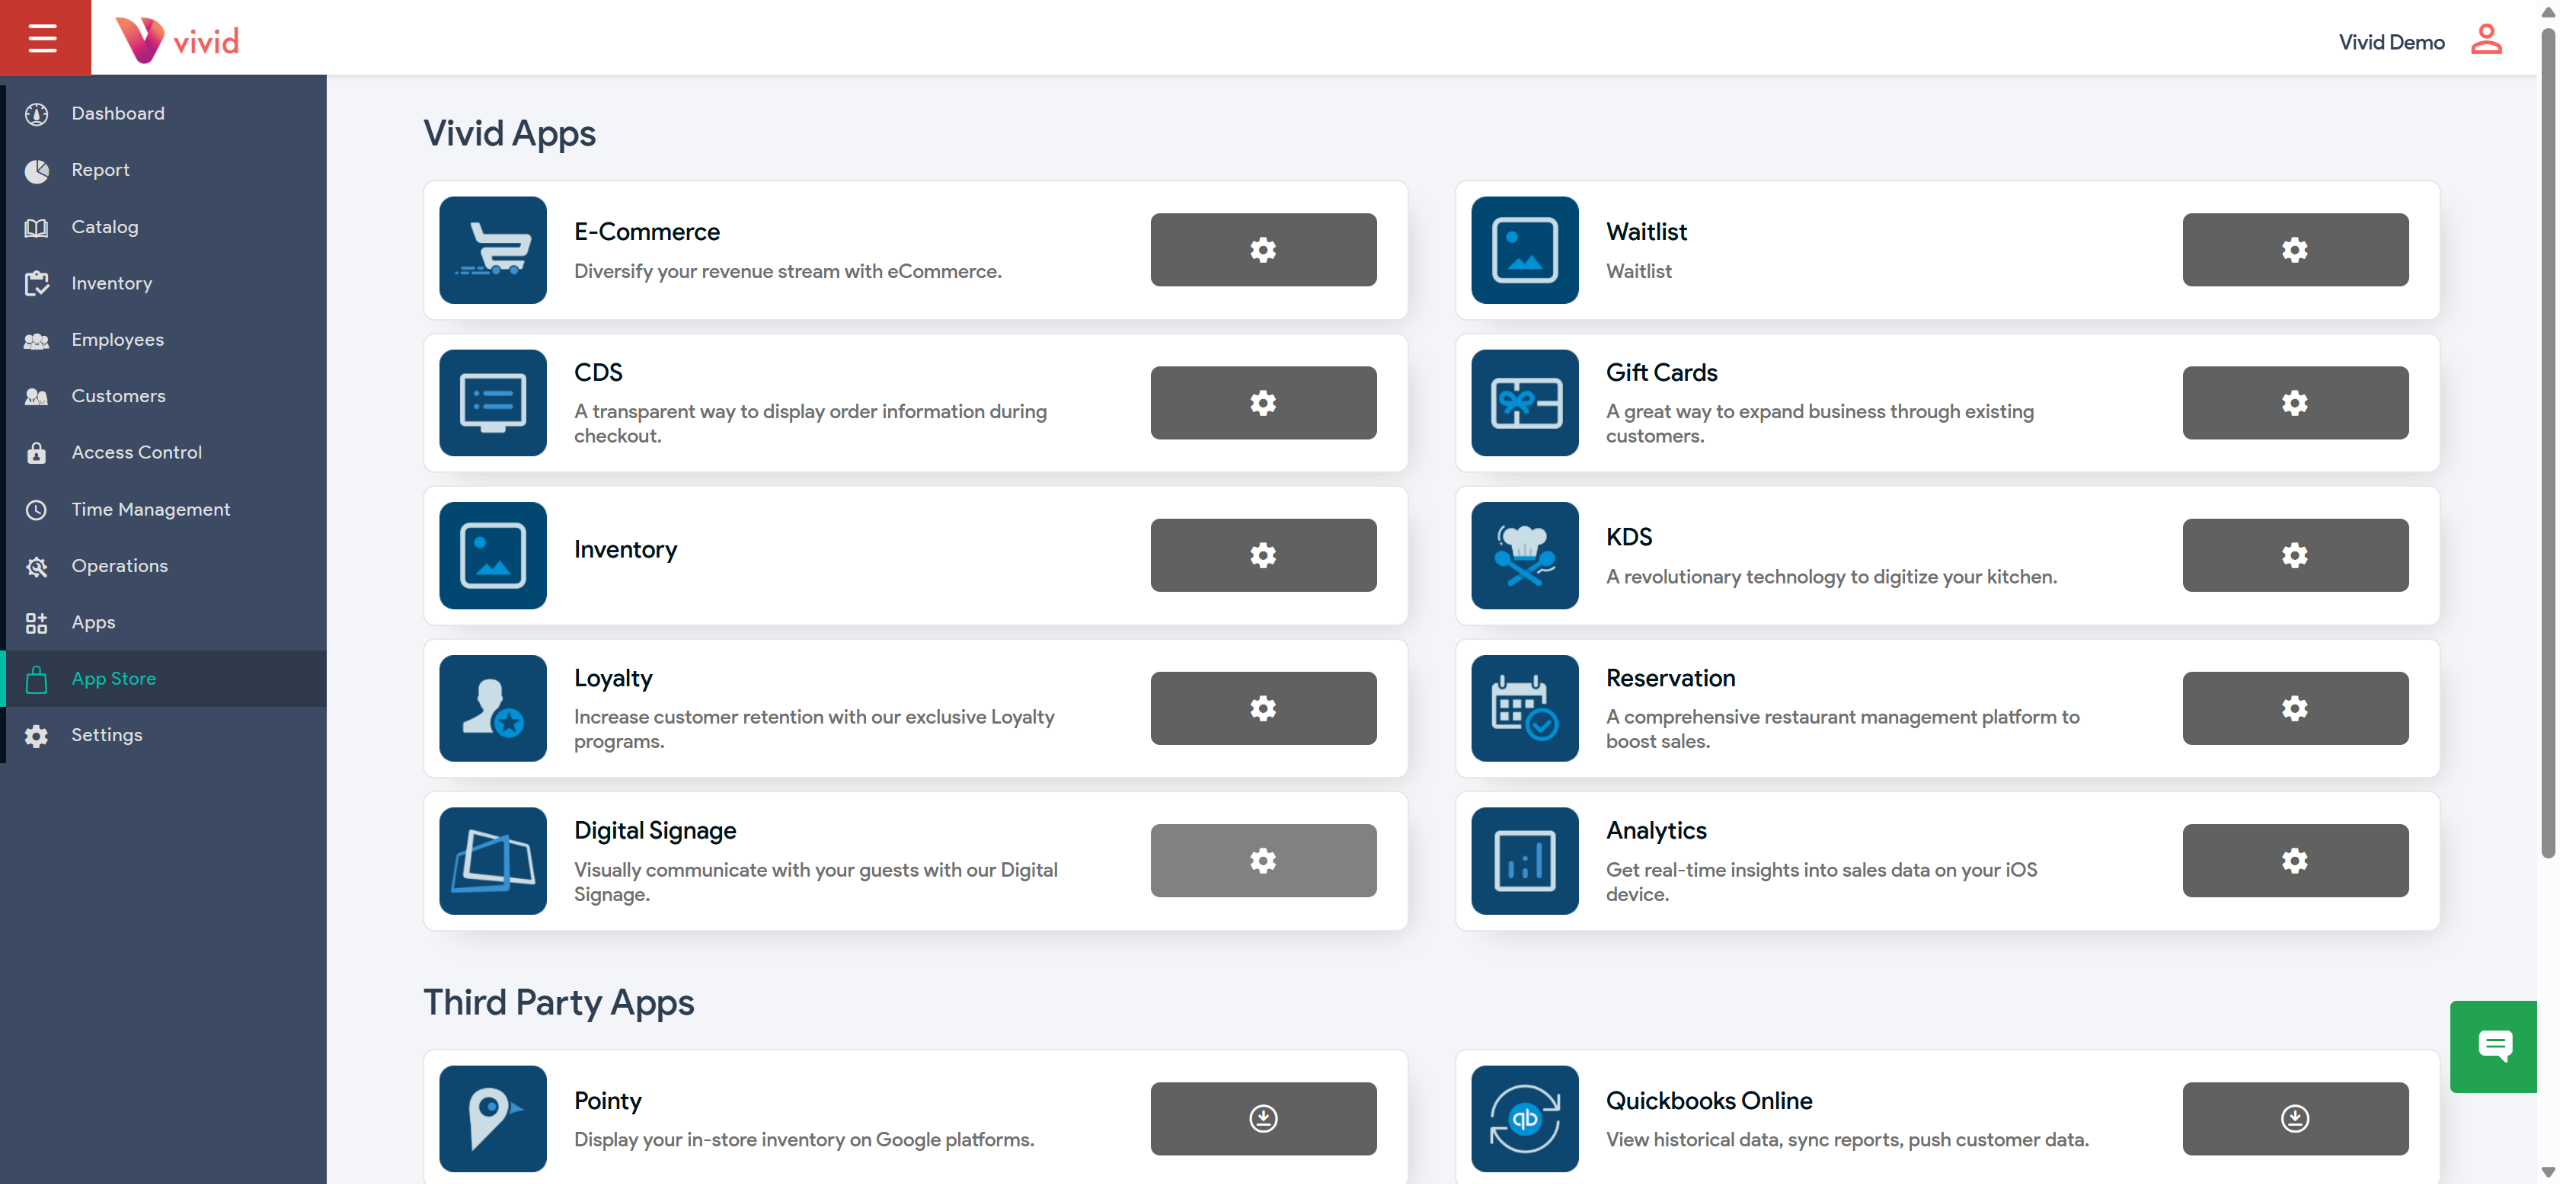Download the Pointy app
This screenshot has width=2560, height=1184.
(x=1263, y=1118)
